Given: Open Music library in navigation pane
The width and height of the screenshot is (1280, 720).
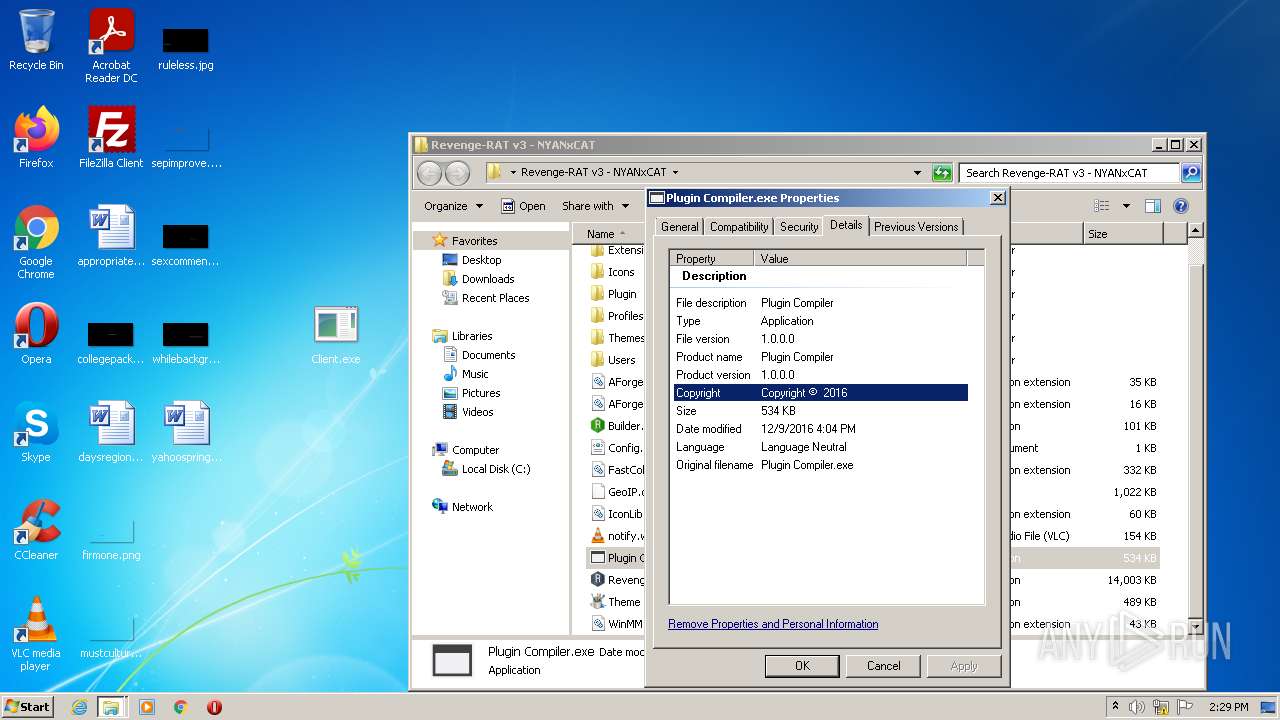Looking at the screenshot, I should pyautogui.click(x=475, y=374).
